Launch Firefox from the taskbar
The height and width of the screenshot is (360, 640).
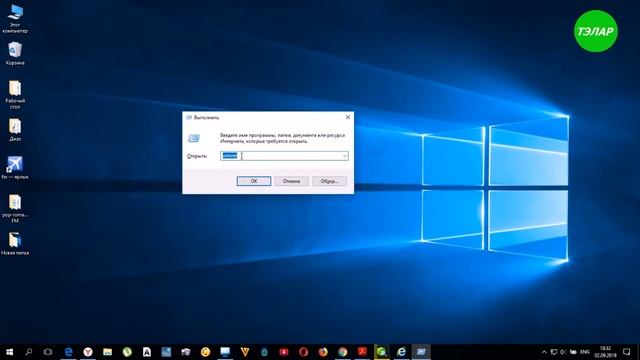tap(323, 352)
